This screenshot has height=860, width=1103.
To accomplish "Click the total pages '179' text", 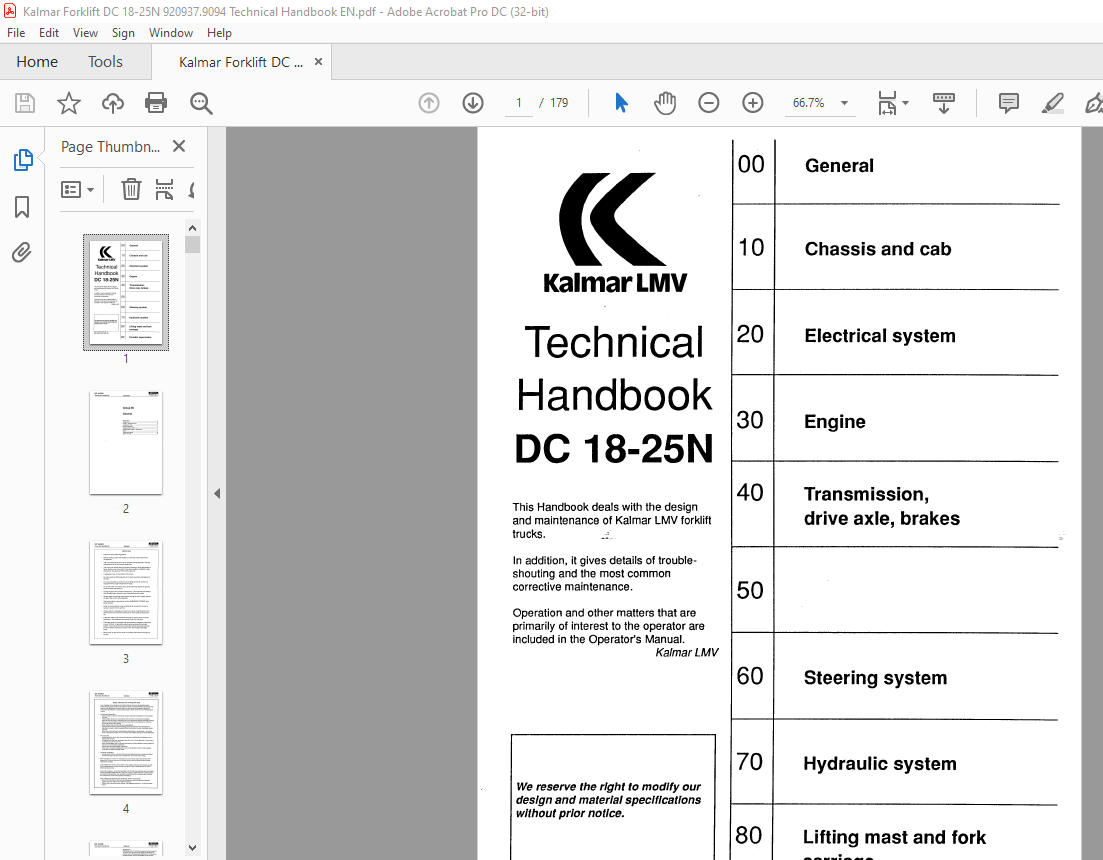I will 559,103.
